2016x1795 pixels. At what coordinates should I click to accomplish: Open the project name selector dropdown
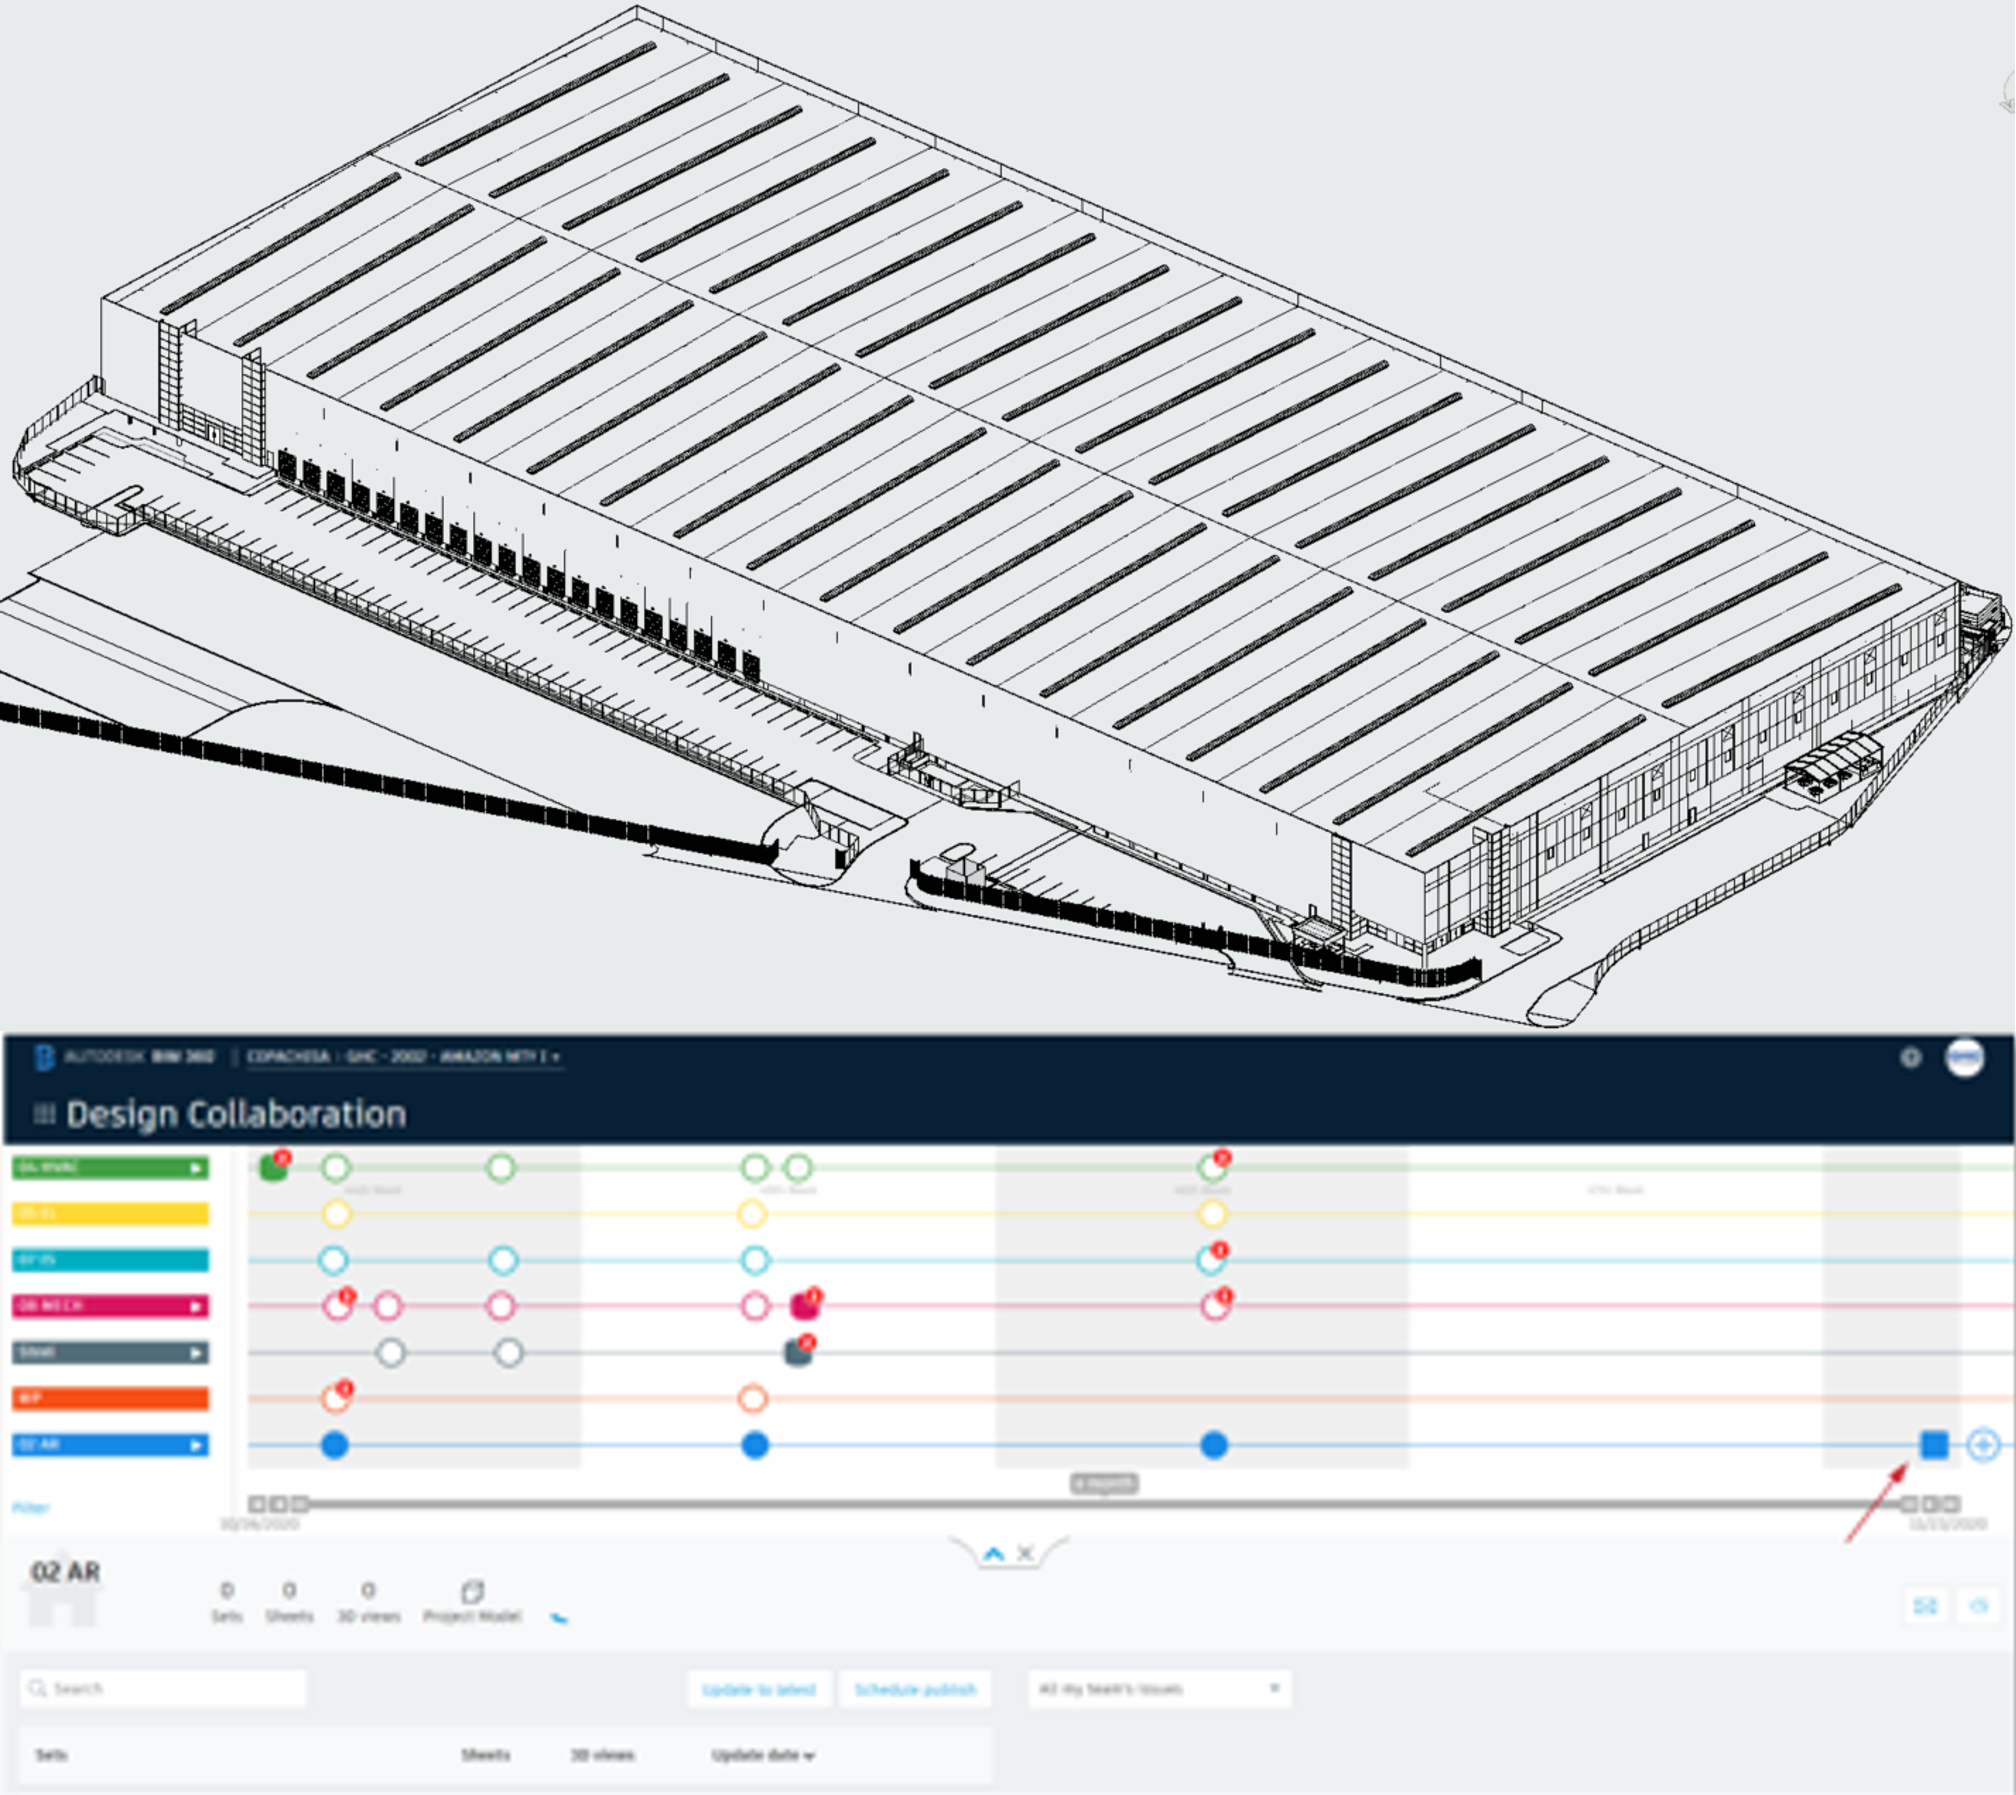pos(404,1057)
